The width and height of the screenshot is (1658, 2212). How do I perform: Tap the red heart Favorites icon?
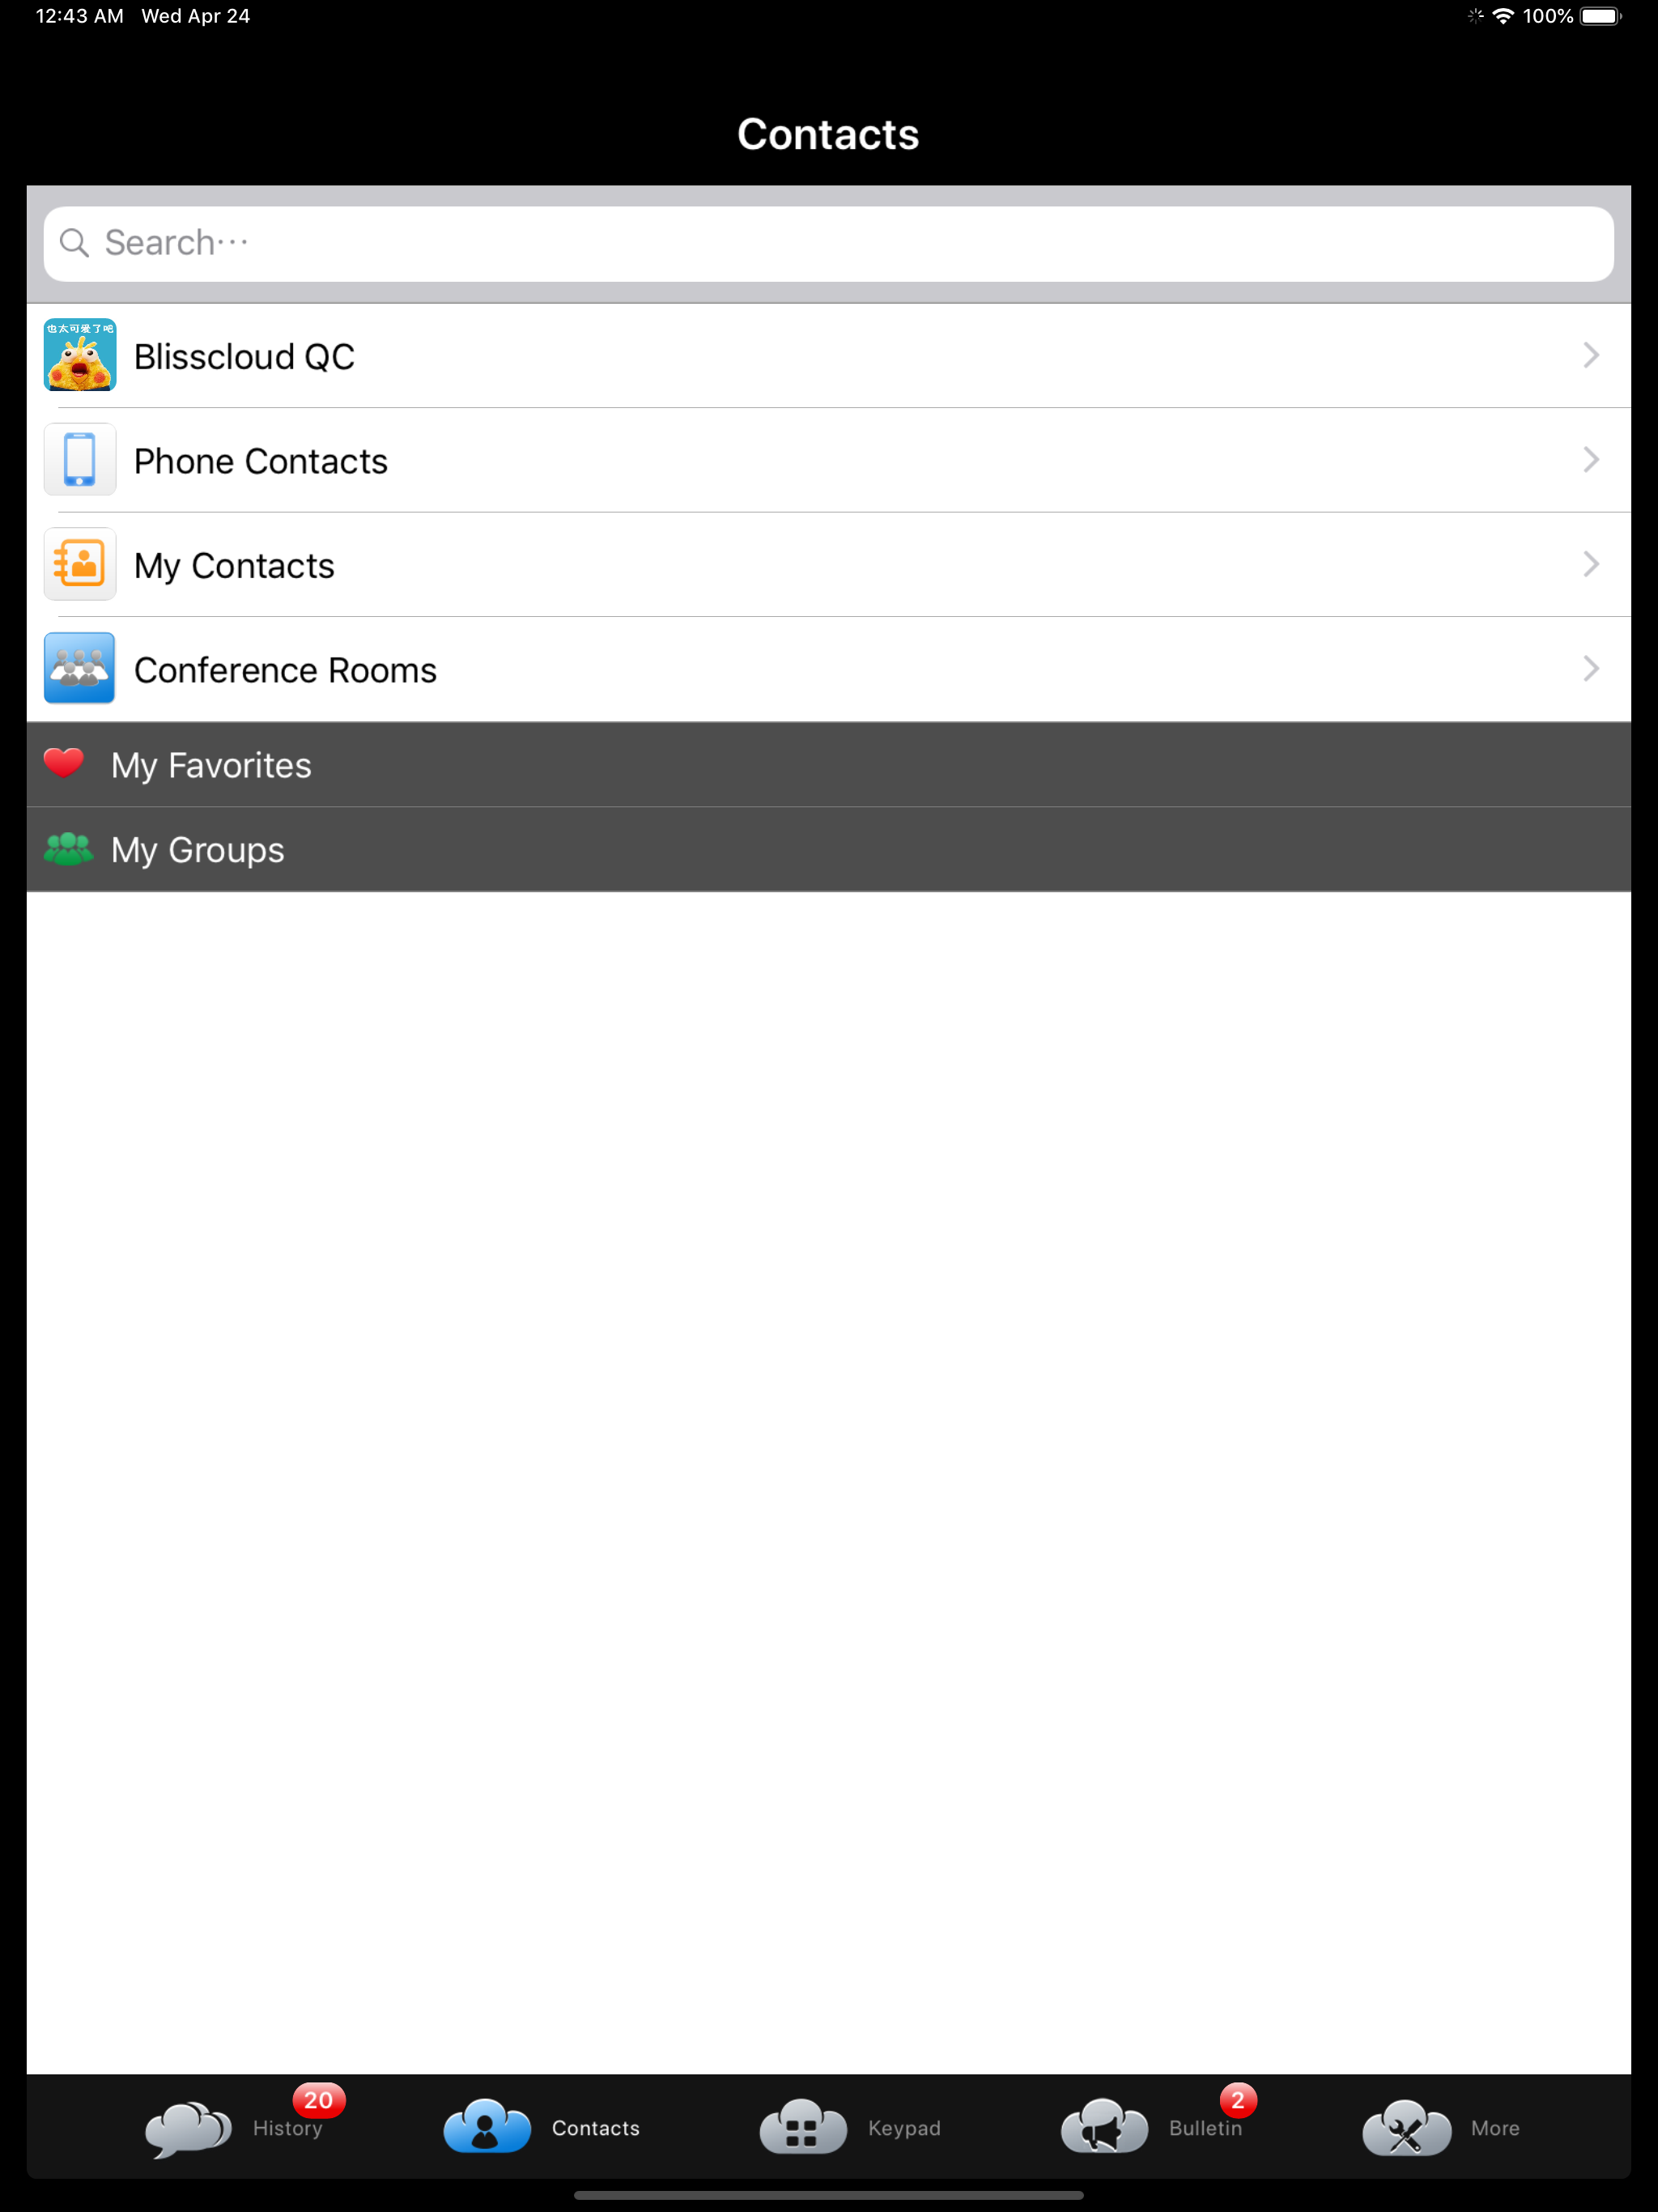[x=64, y=764]
